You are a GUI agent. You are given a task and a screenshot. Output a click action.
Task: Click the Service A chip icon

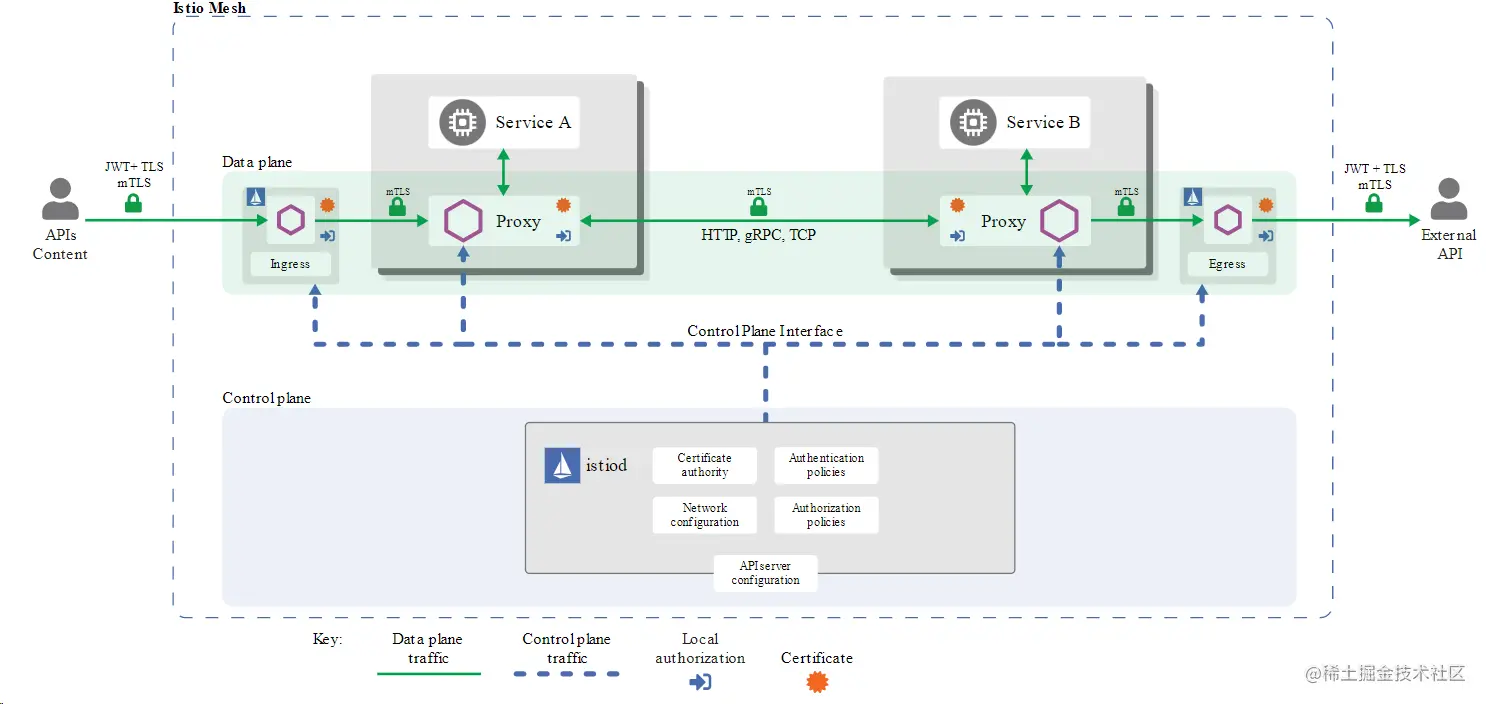pos(461,122)
